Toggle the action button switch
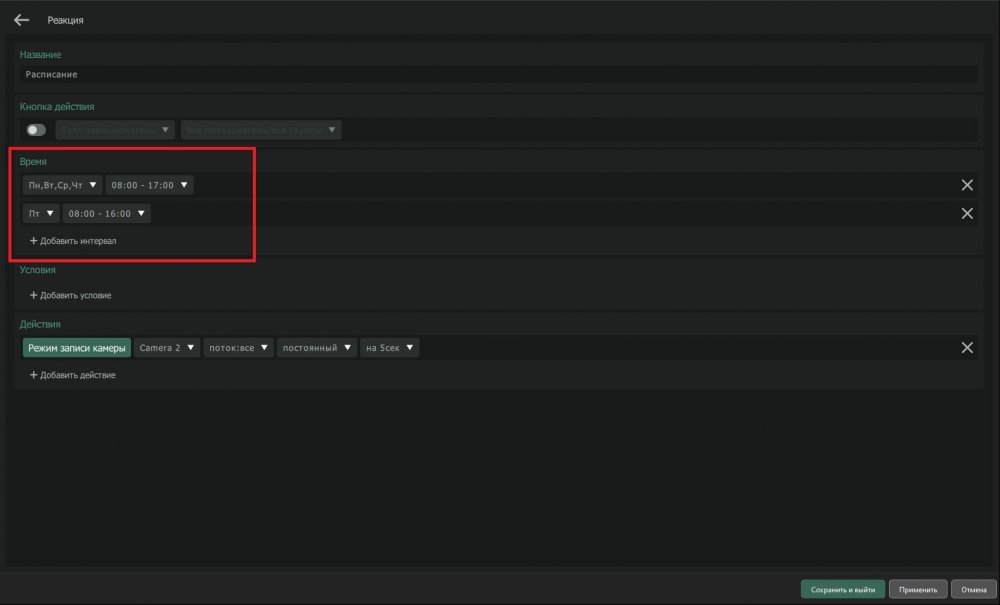This screenshot has height=605, width=1000. [x=36, y=130]
